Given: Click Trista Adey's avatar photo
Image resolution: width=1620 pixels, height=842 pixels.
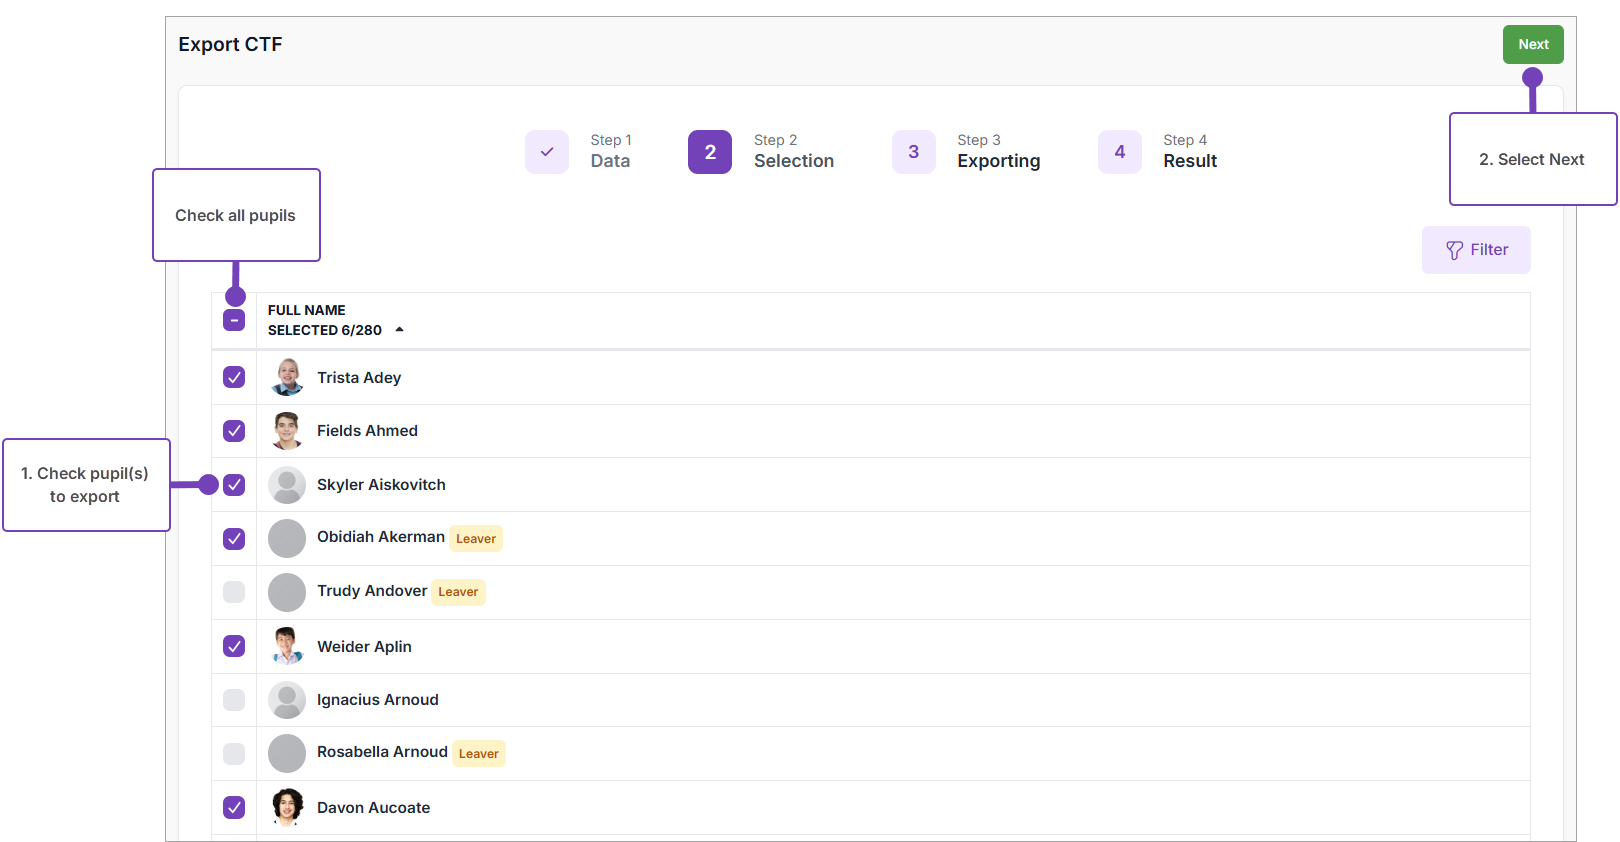Looking at the screenshot, I should tap(287, 378).
